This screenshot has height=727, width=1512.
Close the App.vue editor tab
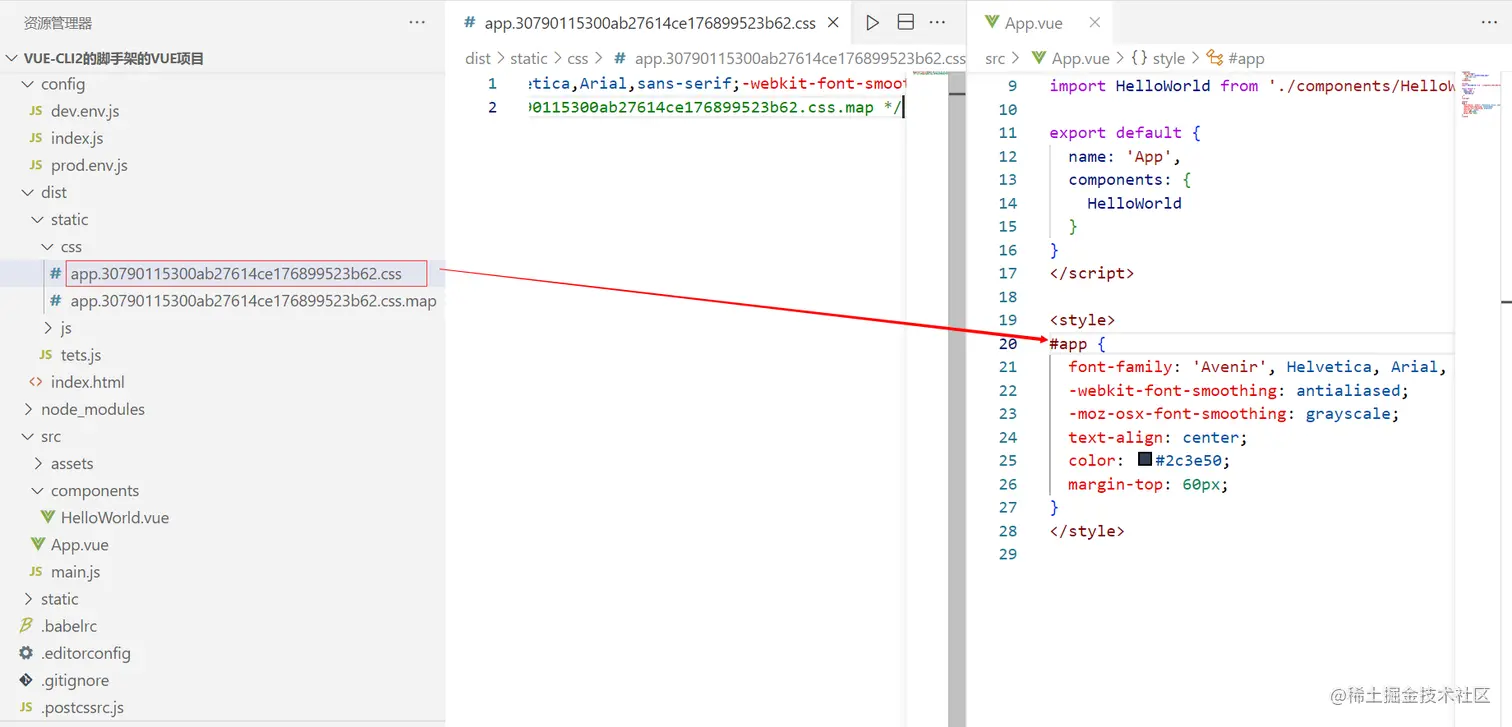tap(1095, 22)
